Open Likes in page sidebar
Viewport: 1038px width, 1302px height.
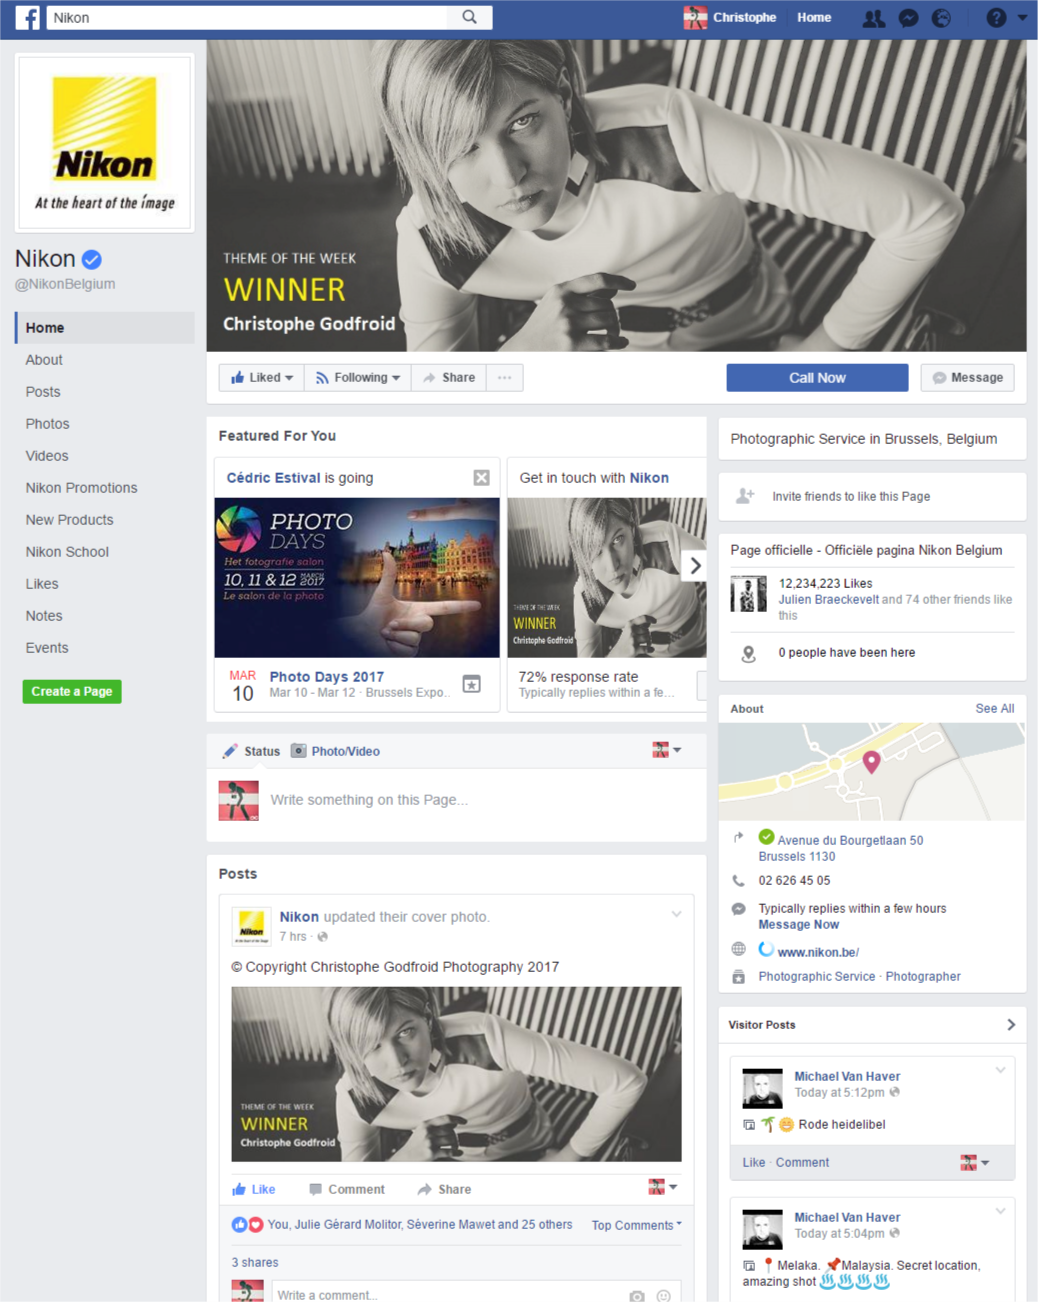[42, 584]
